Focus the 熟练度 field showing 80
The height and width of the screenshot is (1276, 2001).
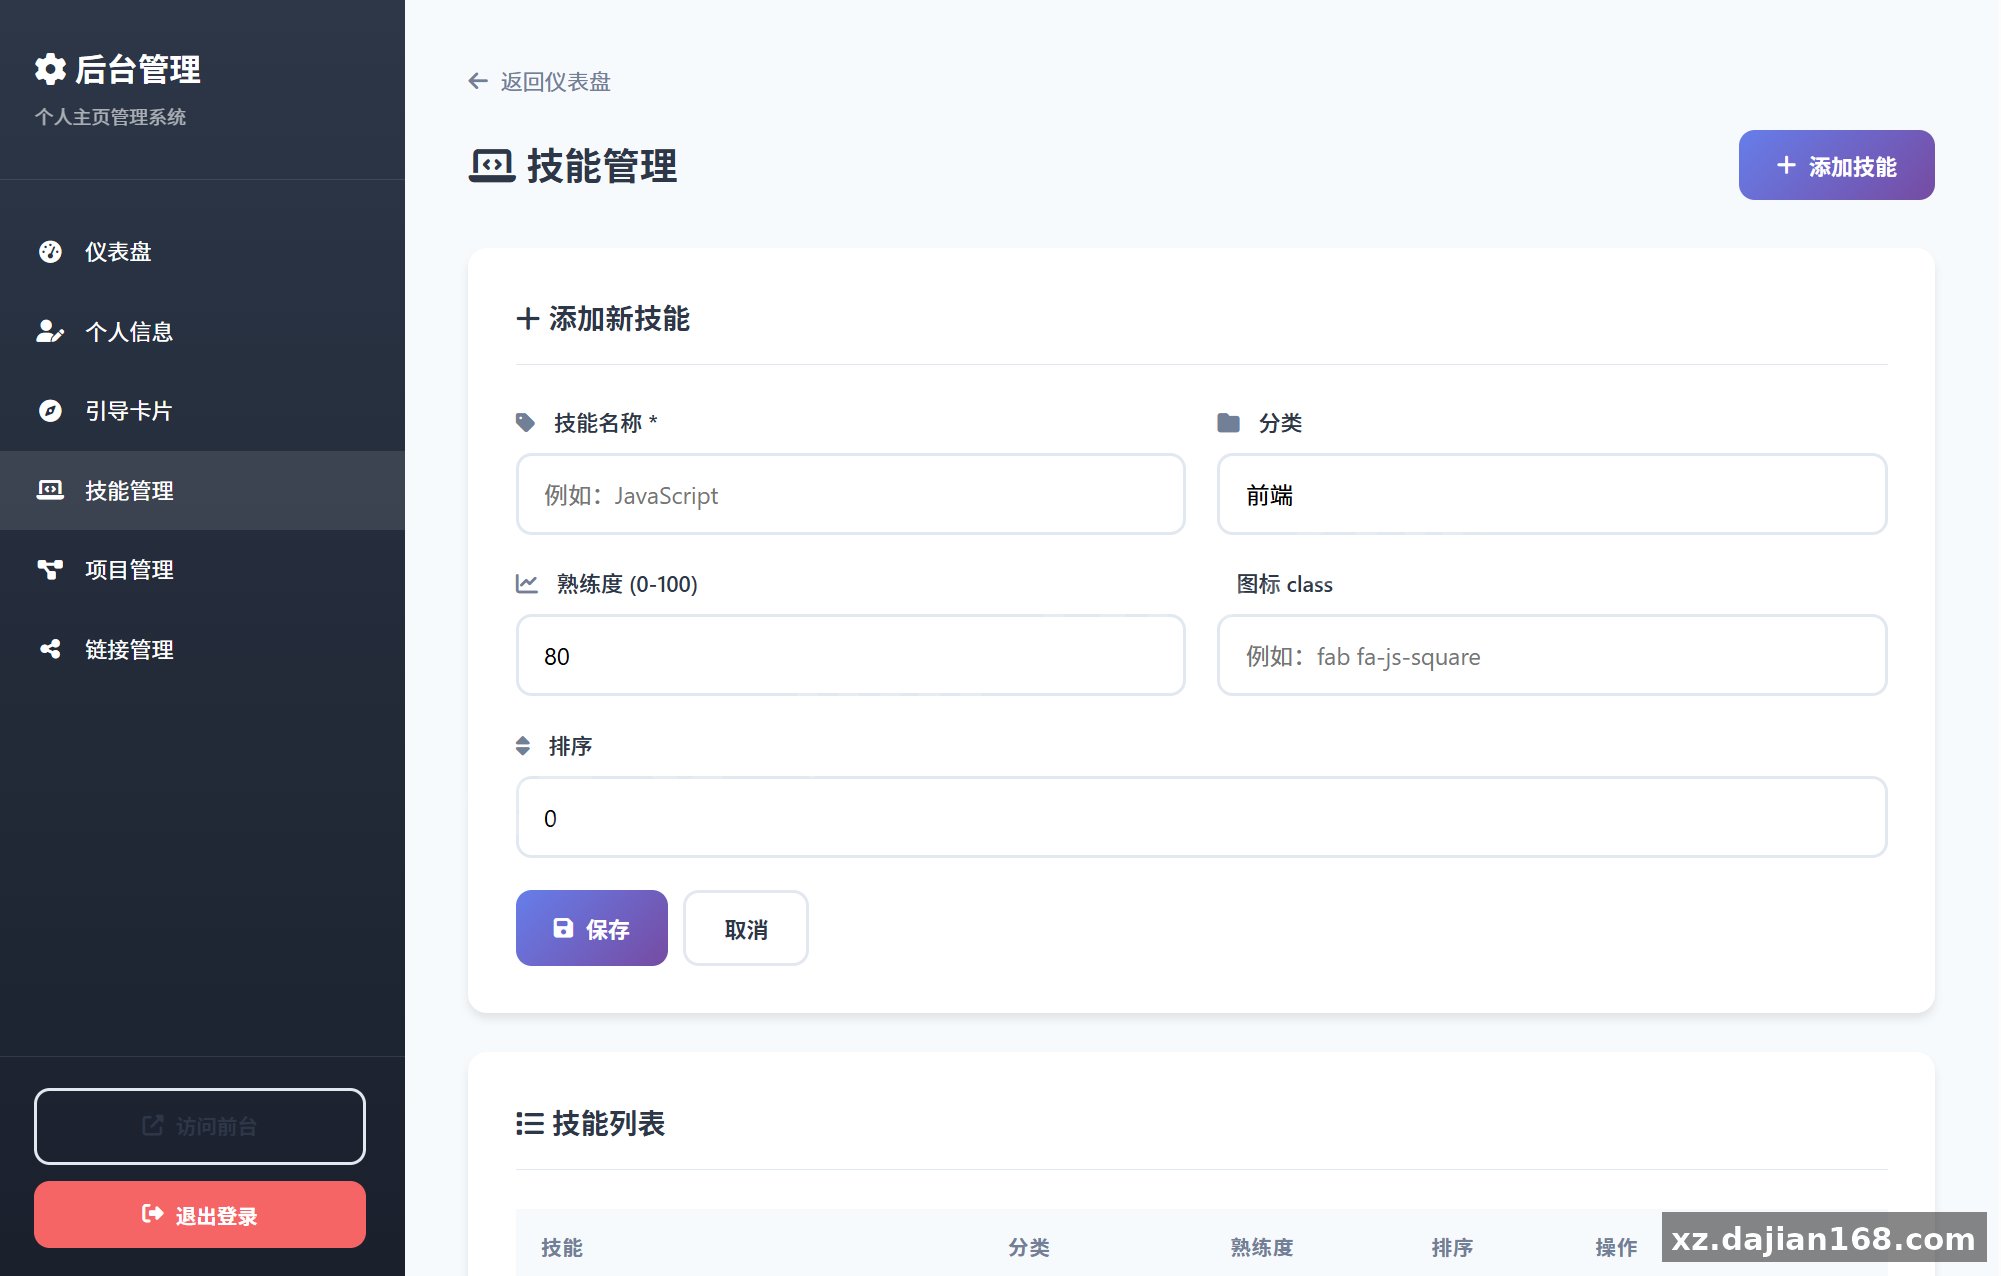tap(851, 655)
